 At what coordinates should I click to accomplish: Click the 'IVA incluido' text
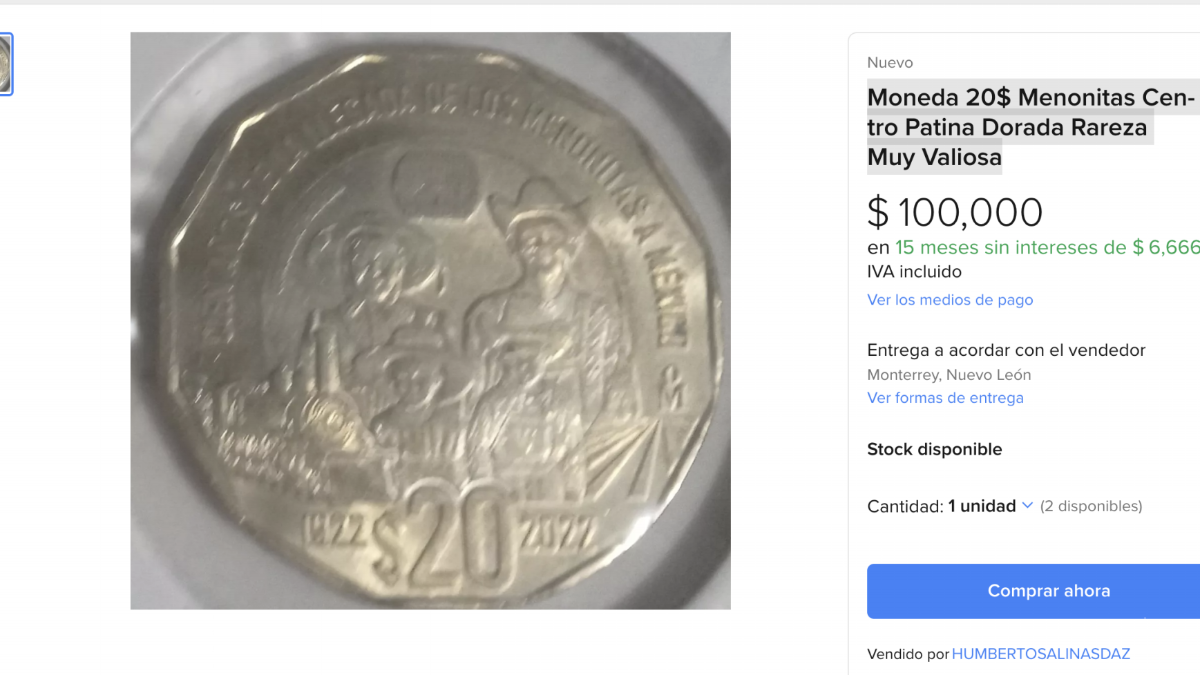[x=914, y=272]
